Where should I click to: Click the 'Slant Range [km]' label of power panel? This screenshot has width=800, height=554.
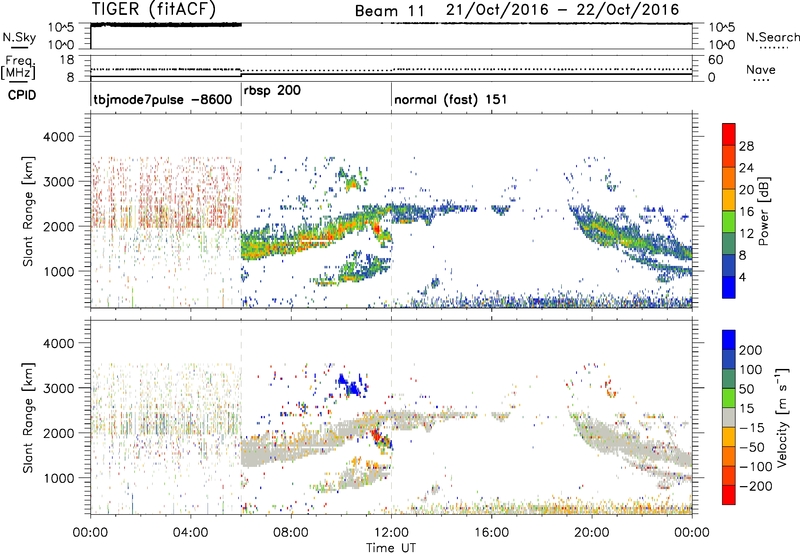(x=28, y=211)
